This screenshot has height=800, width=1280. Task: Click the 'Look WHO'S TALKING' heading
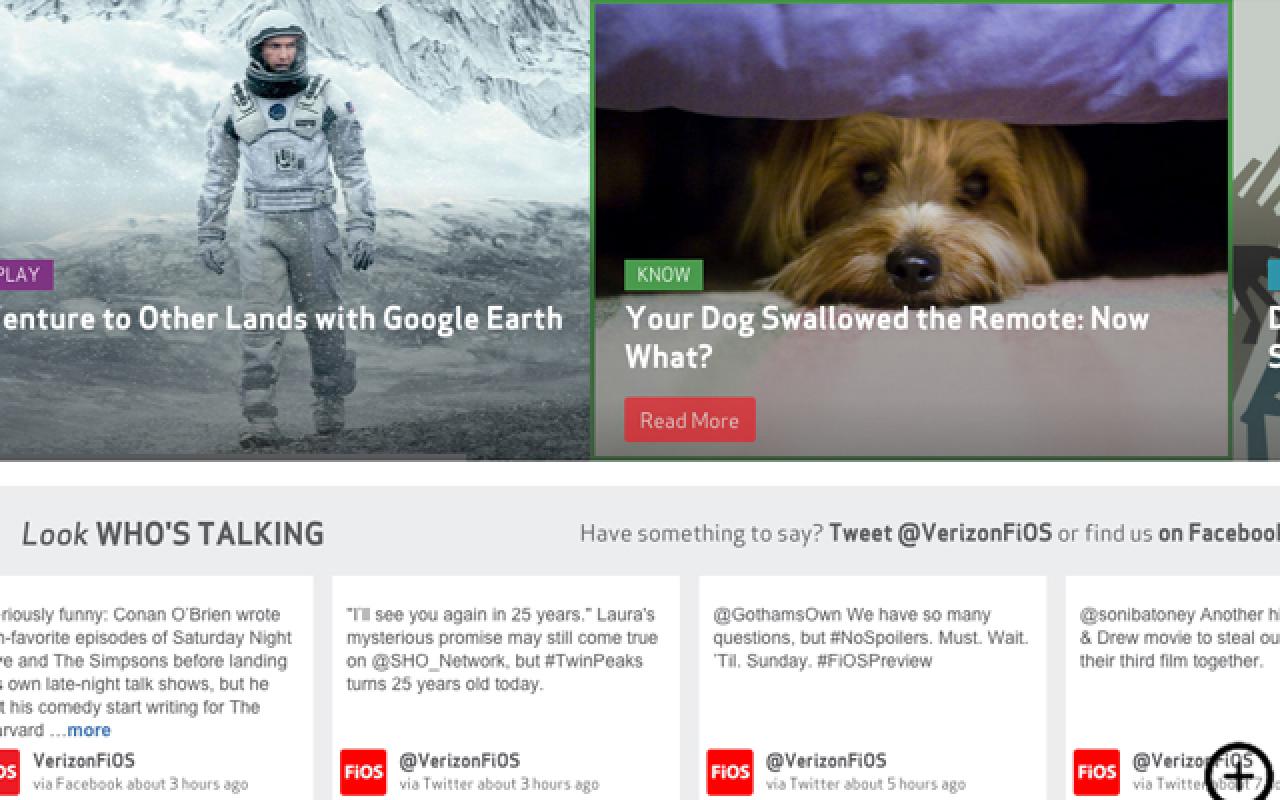point(173,534)
